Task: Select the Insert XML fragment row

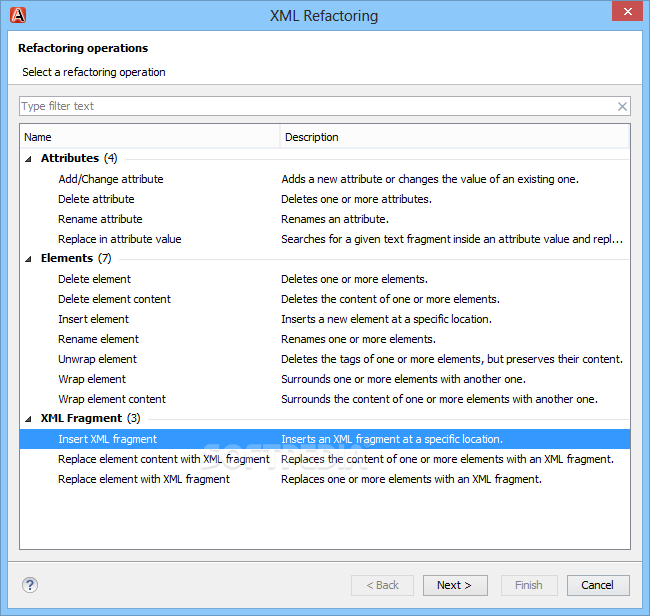Action: 325,439
